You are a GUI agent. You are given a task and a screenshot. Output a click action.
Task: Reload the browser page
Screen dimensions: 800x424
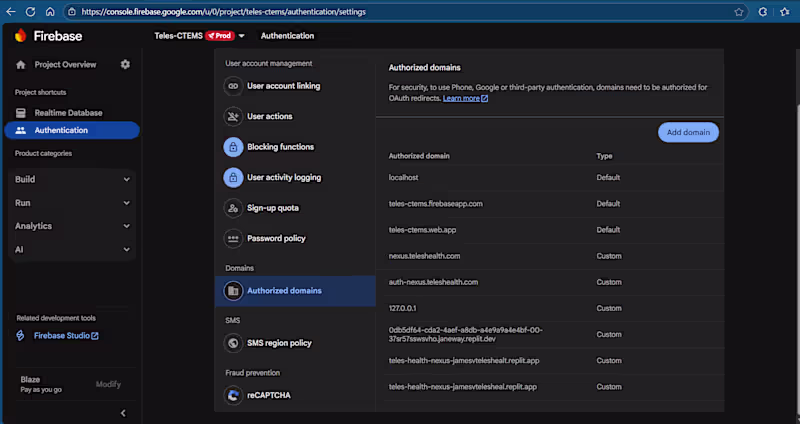click(x=30, y=12)
